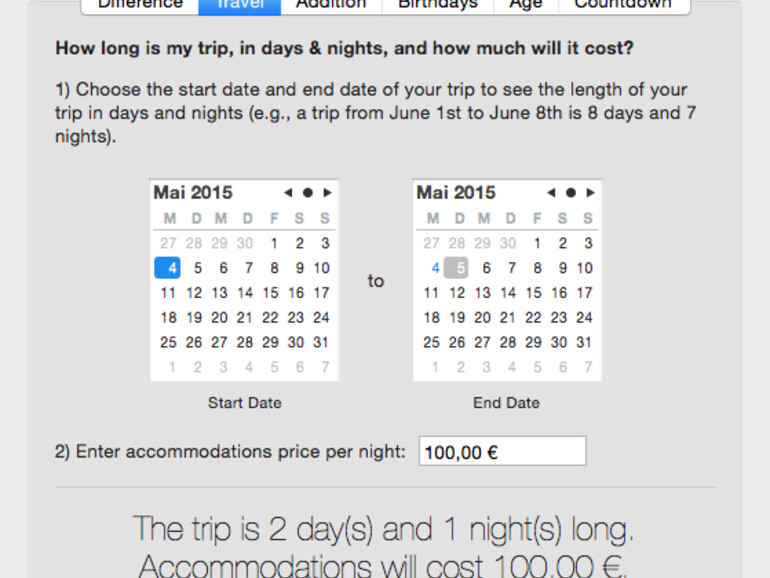Select the Birthdays tab

[x=437, y=5]
